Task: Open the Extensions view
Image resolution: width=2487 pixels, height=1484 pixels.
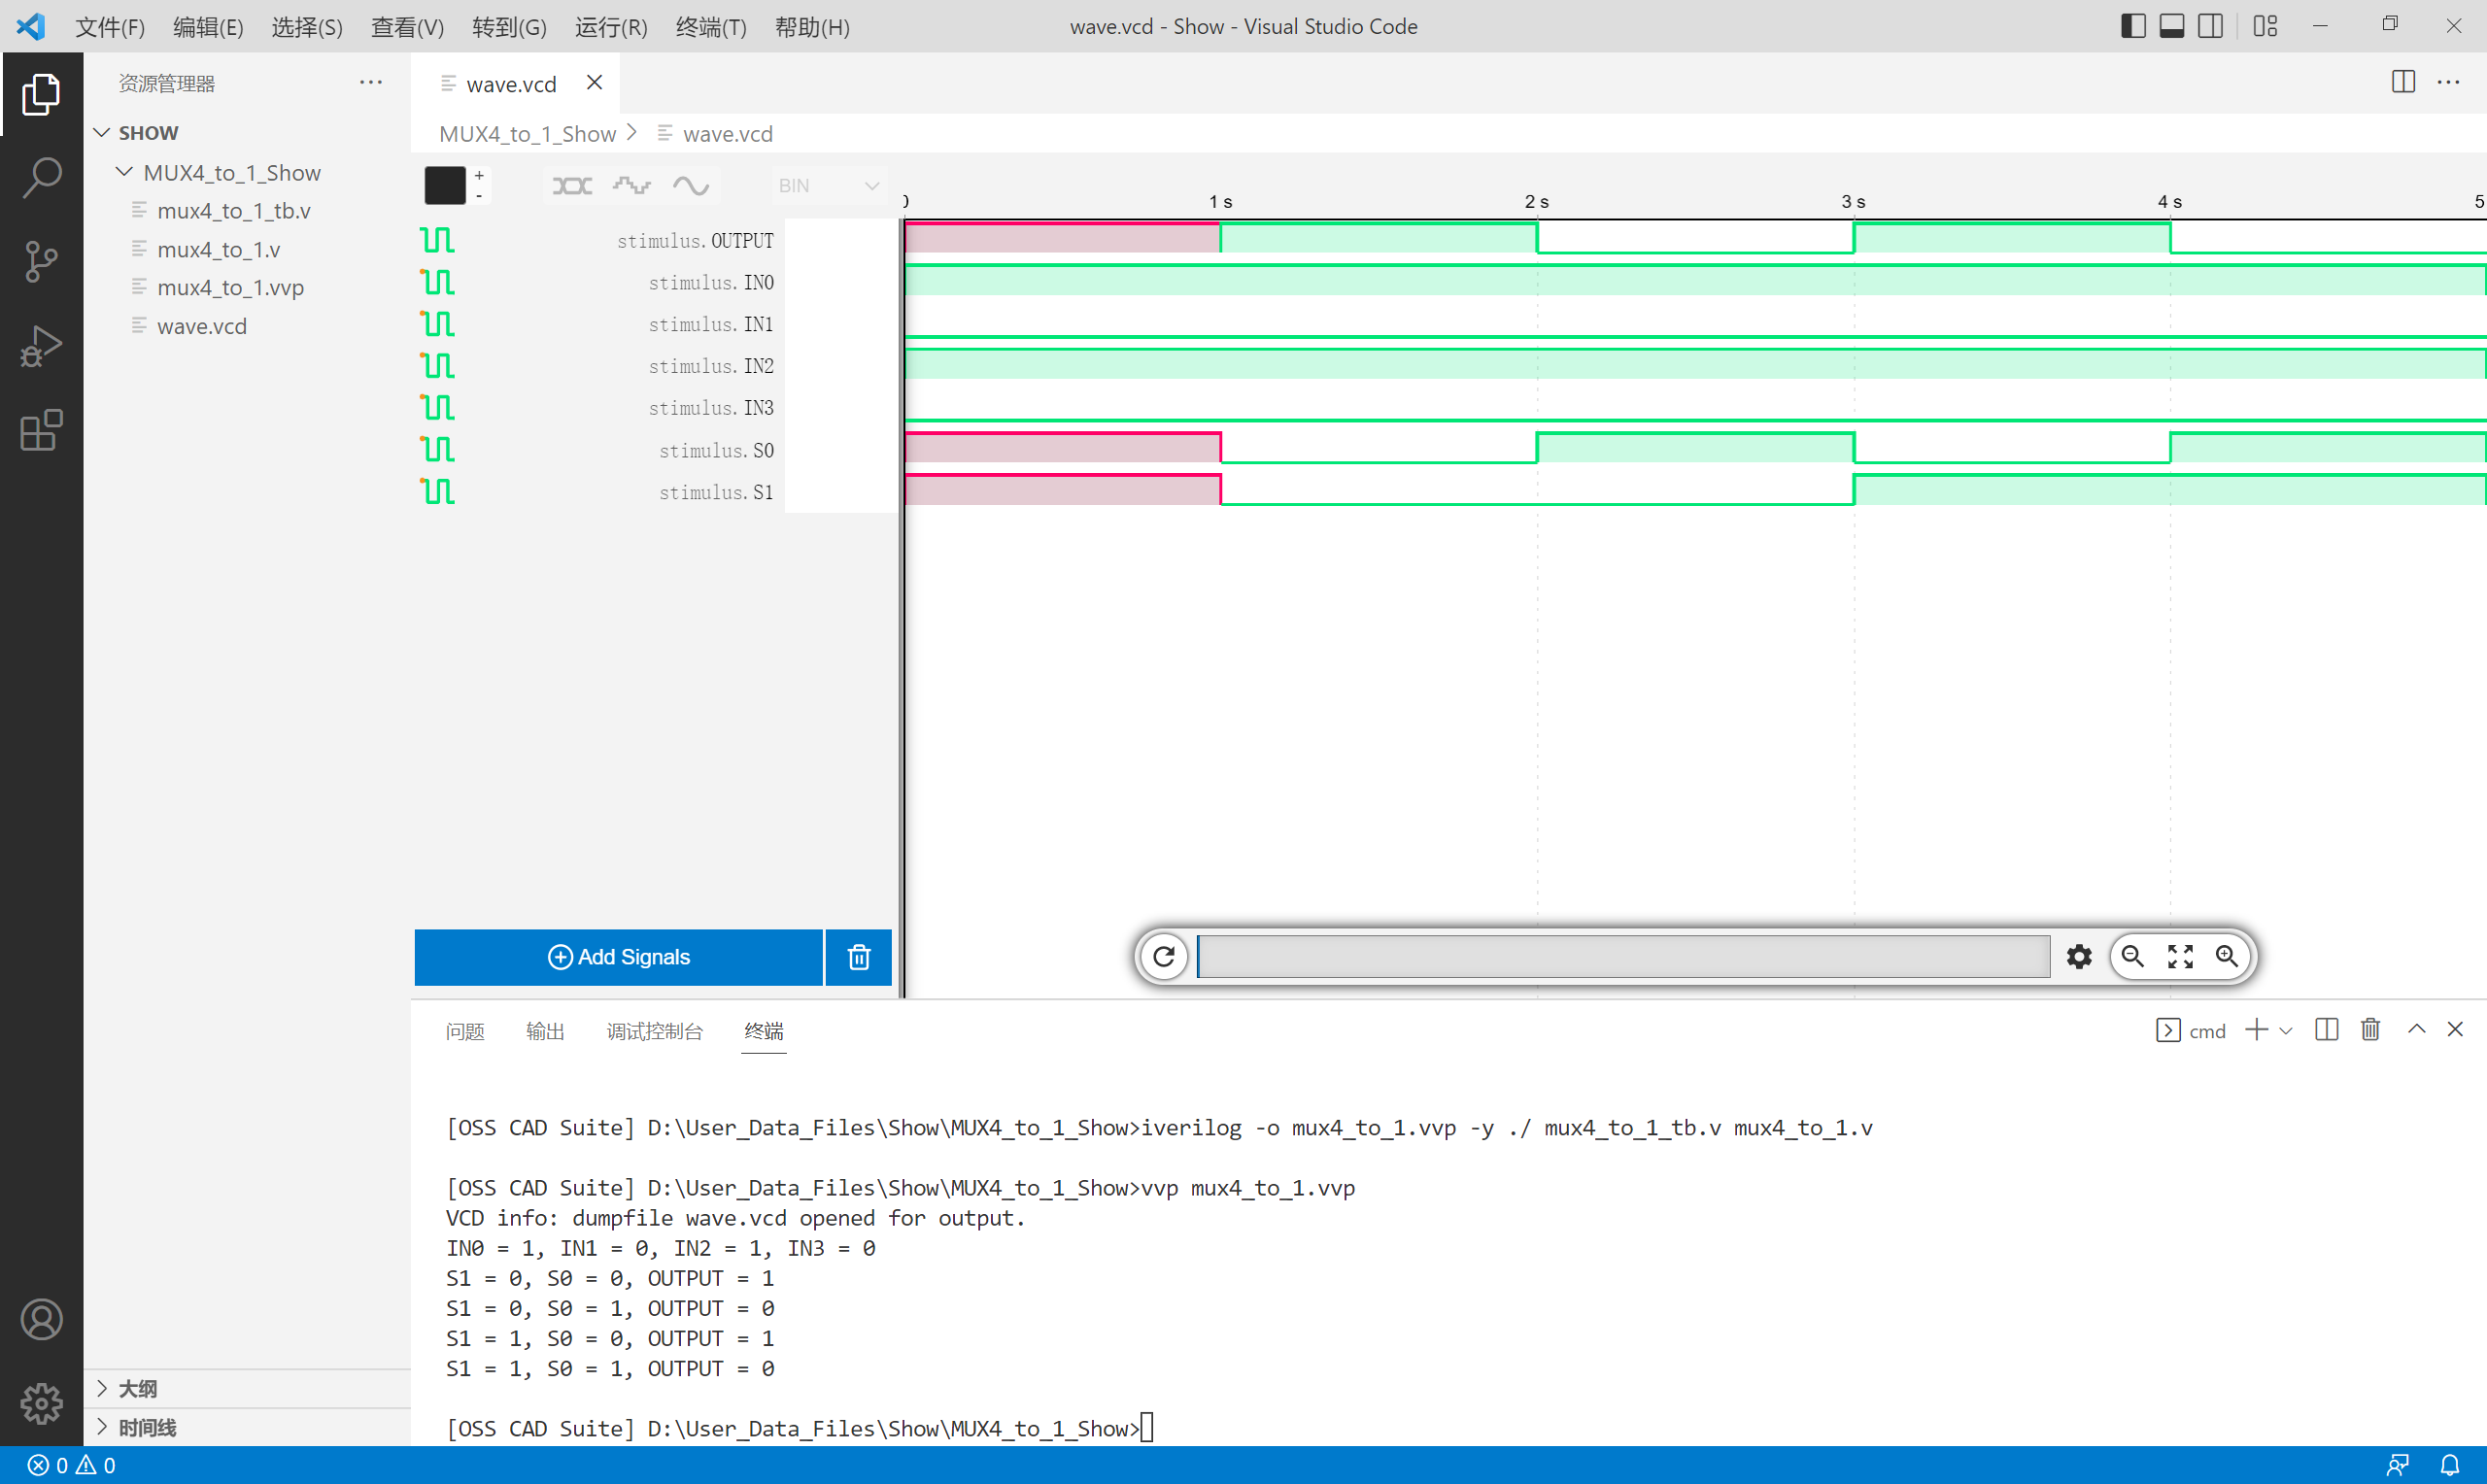Action: tap(41, 430)
